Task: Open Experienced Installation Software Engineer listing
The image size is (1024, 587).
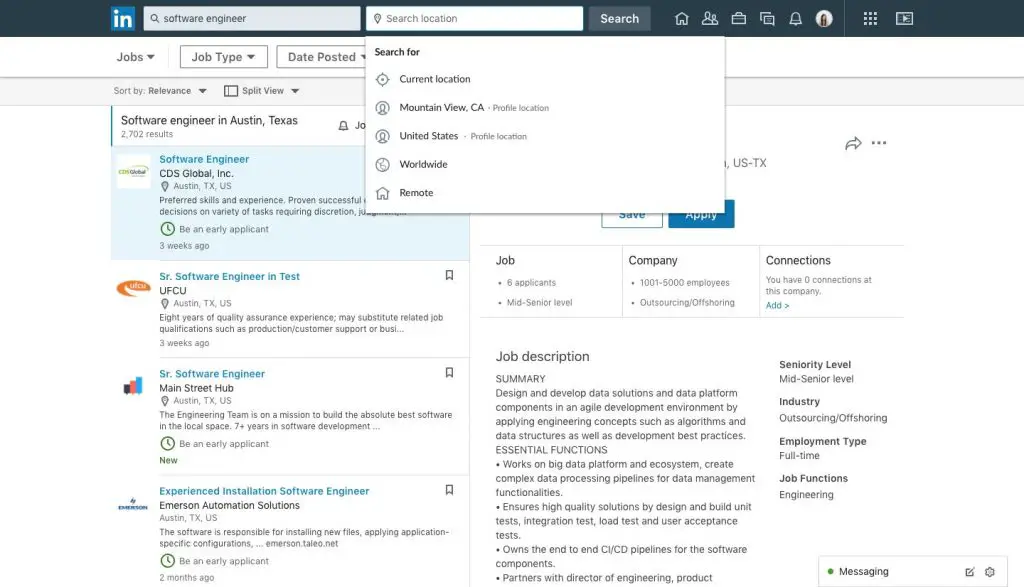Action: [x=264, y=491]
